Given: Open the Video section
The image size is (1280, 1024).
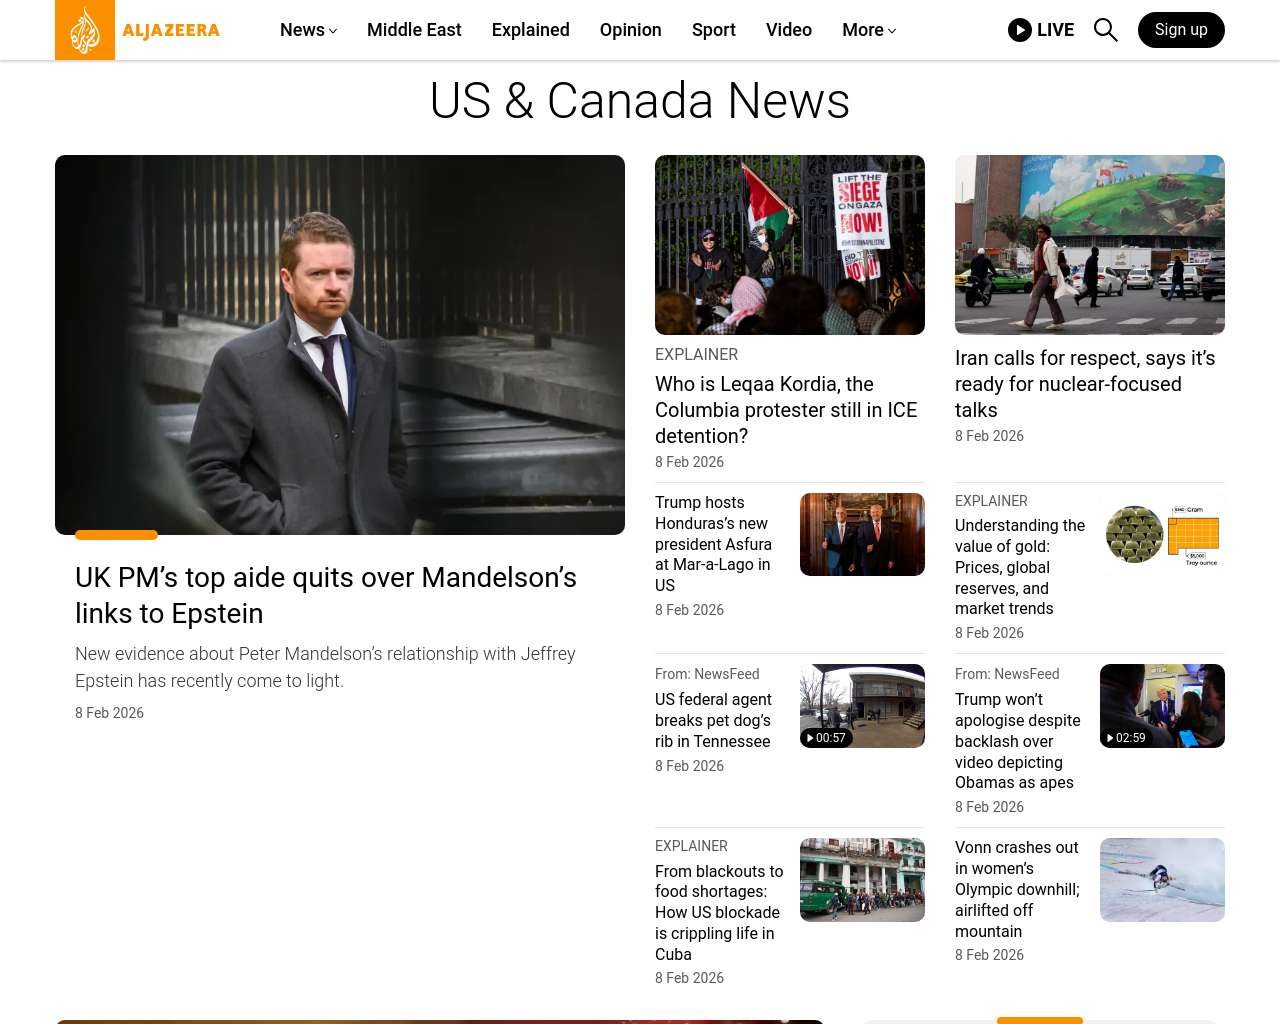Looking at the screenshot, I should coord(788,30).
